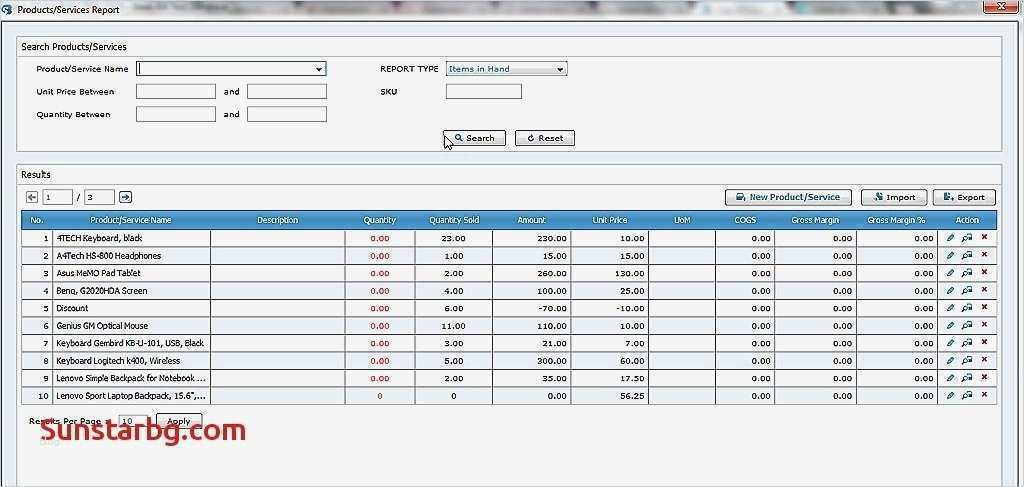Sort by Description column header
The width and height of the screenshot is (1024, 487).
[x=278, y=220]
